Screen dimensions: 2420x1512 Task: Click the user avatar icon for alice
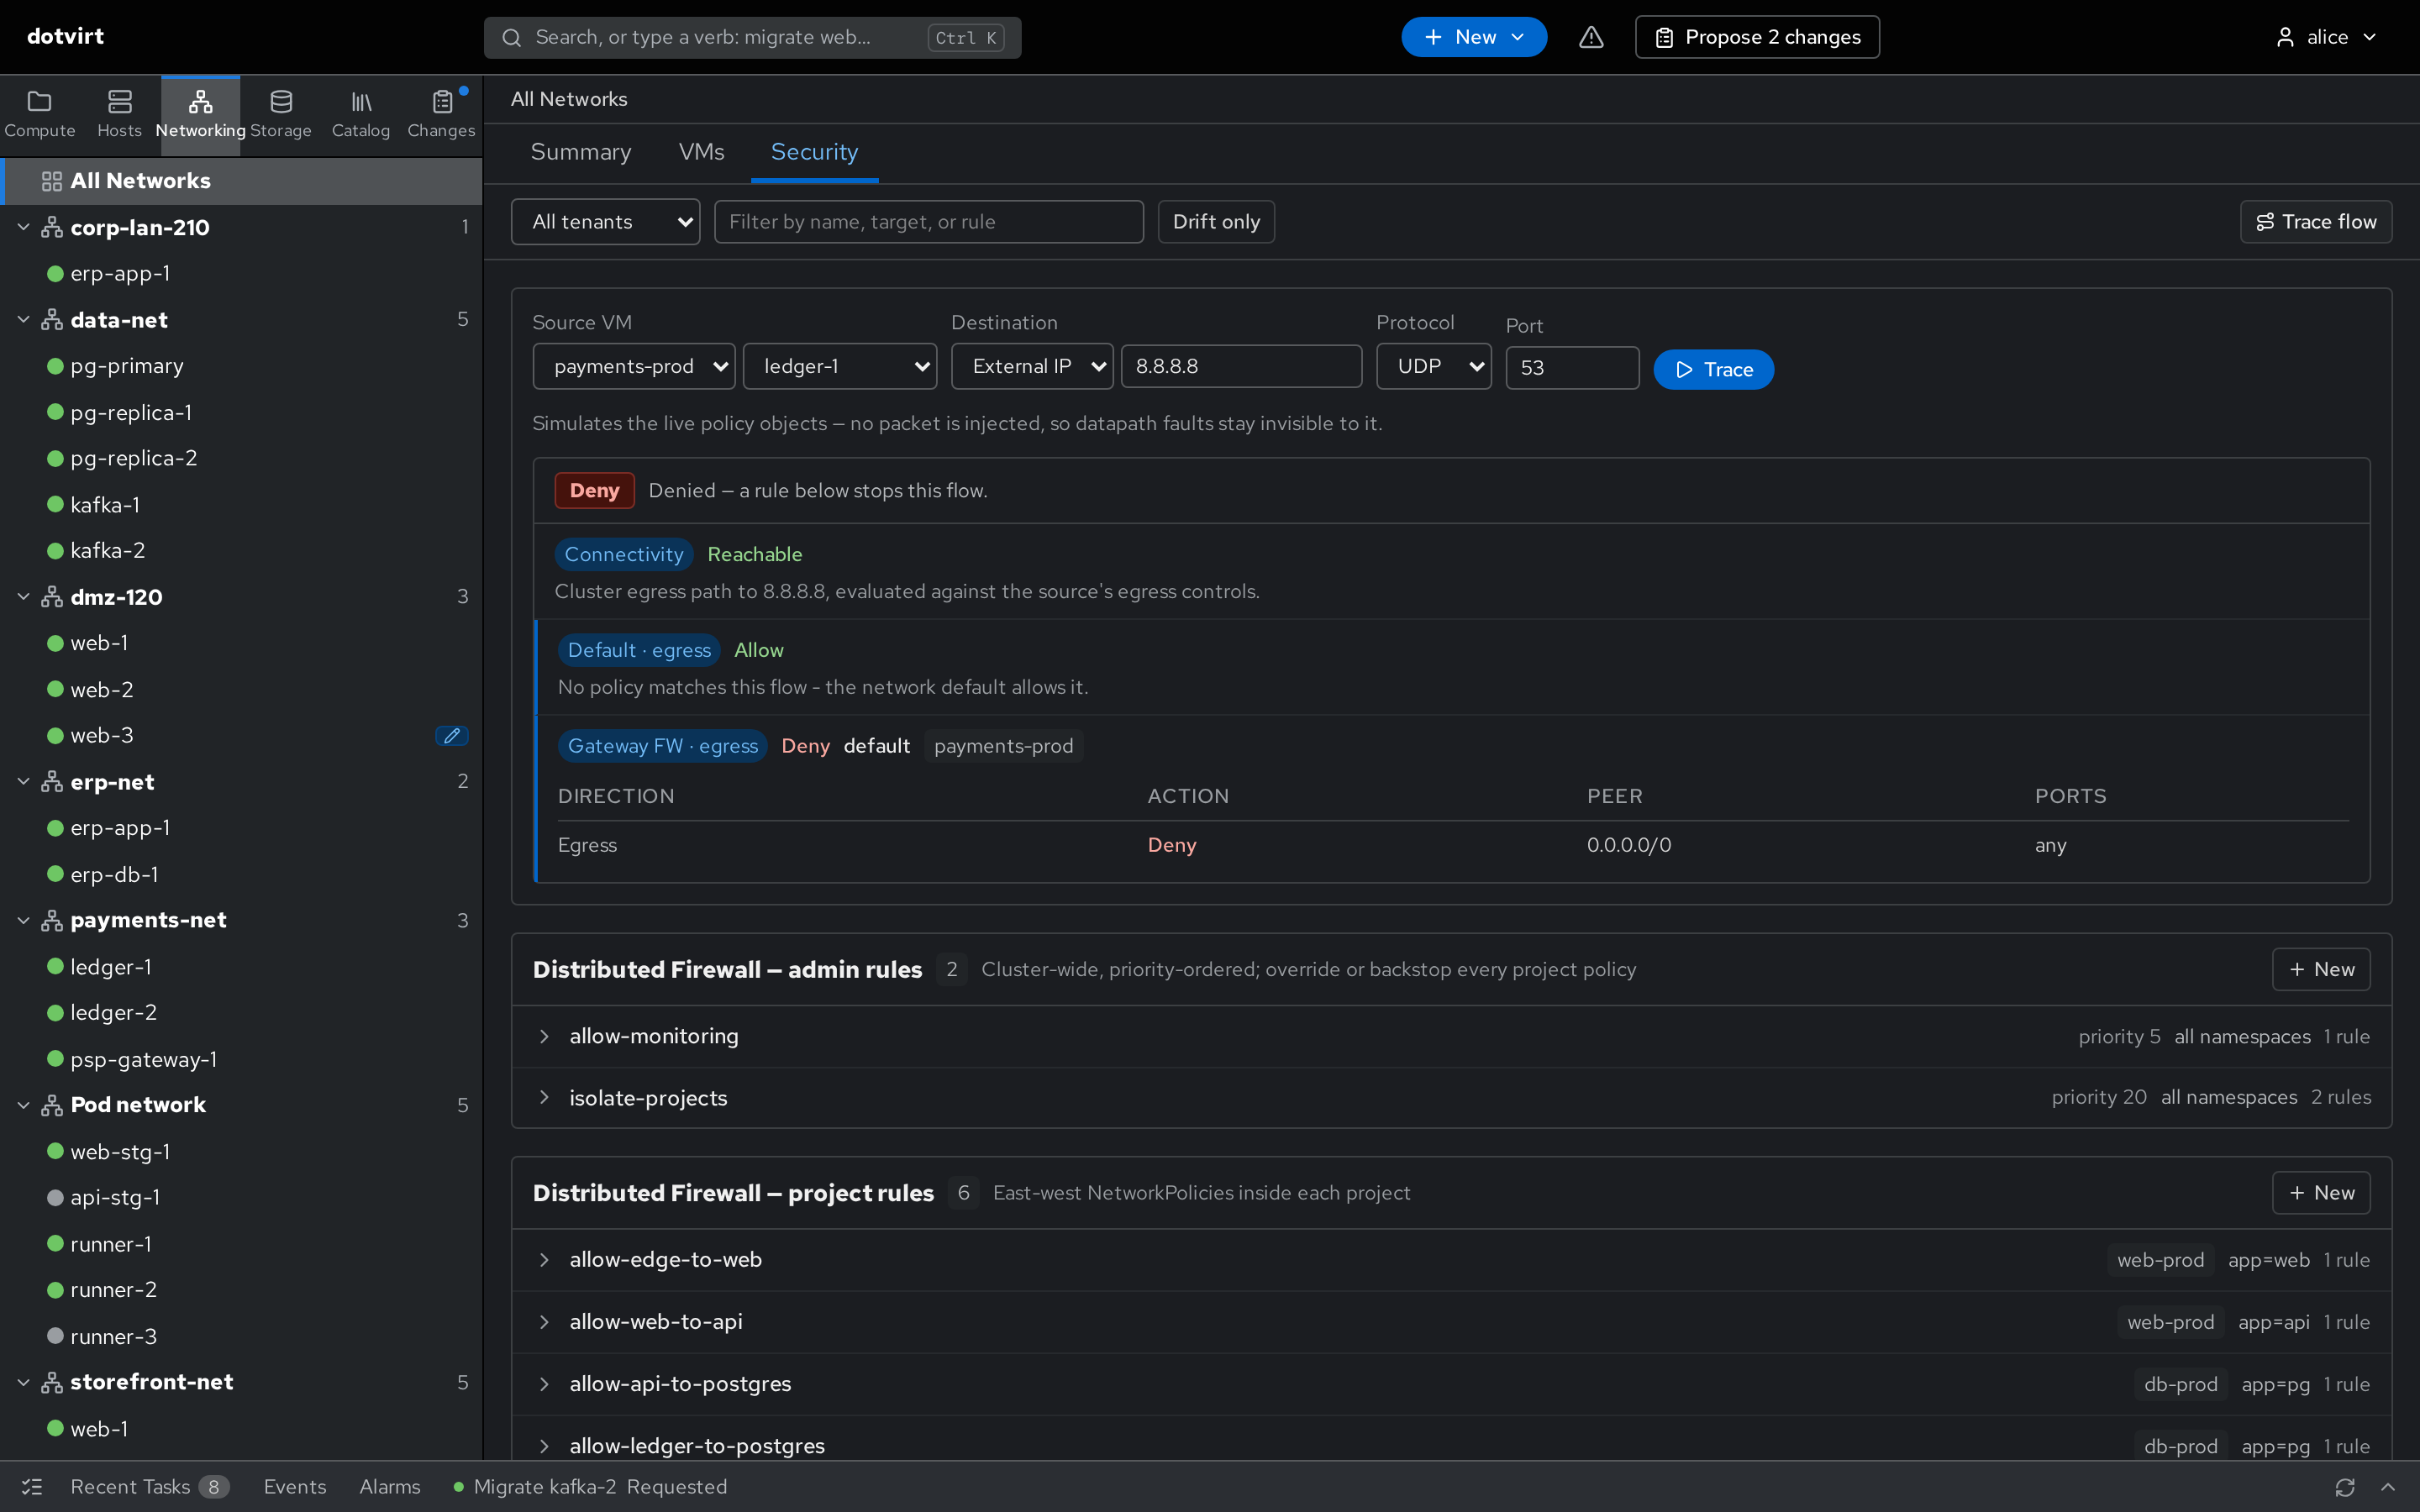click(x=2285, y=37)
